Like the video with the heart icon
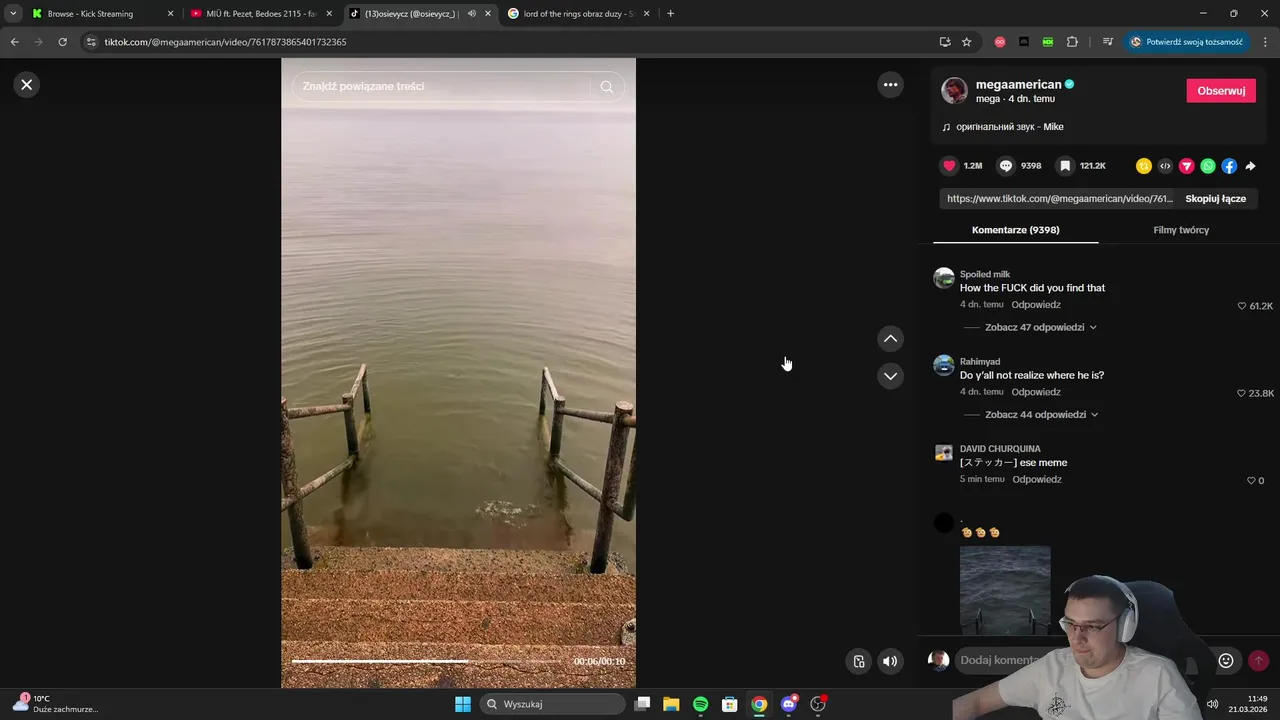This screenshot has height=720, width=1280. tap(949, 166)
